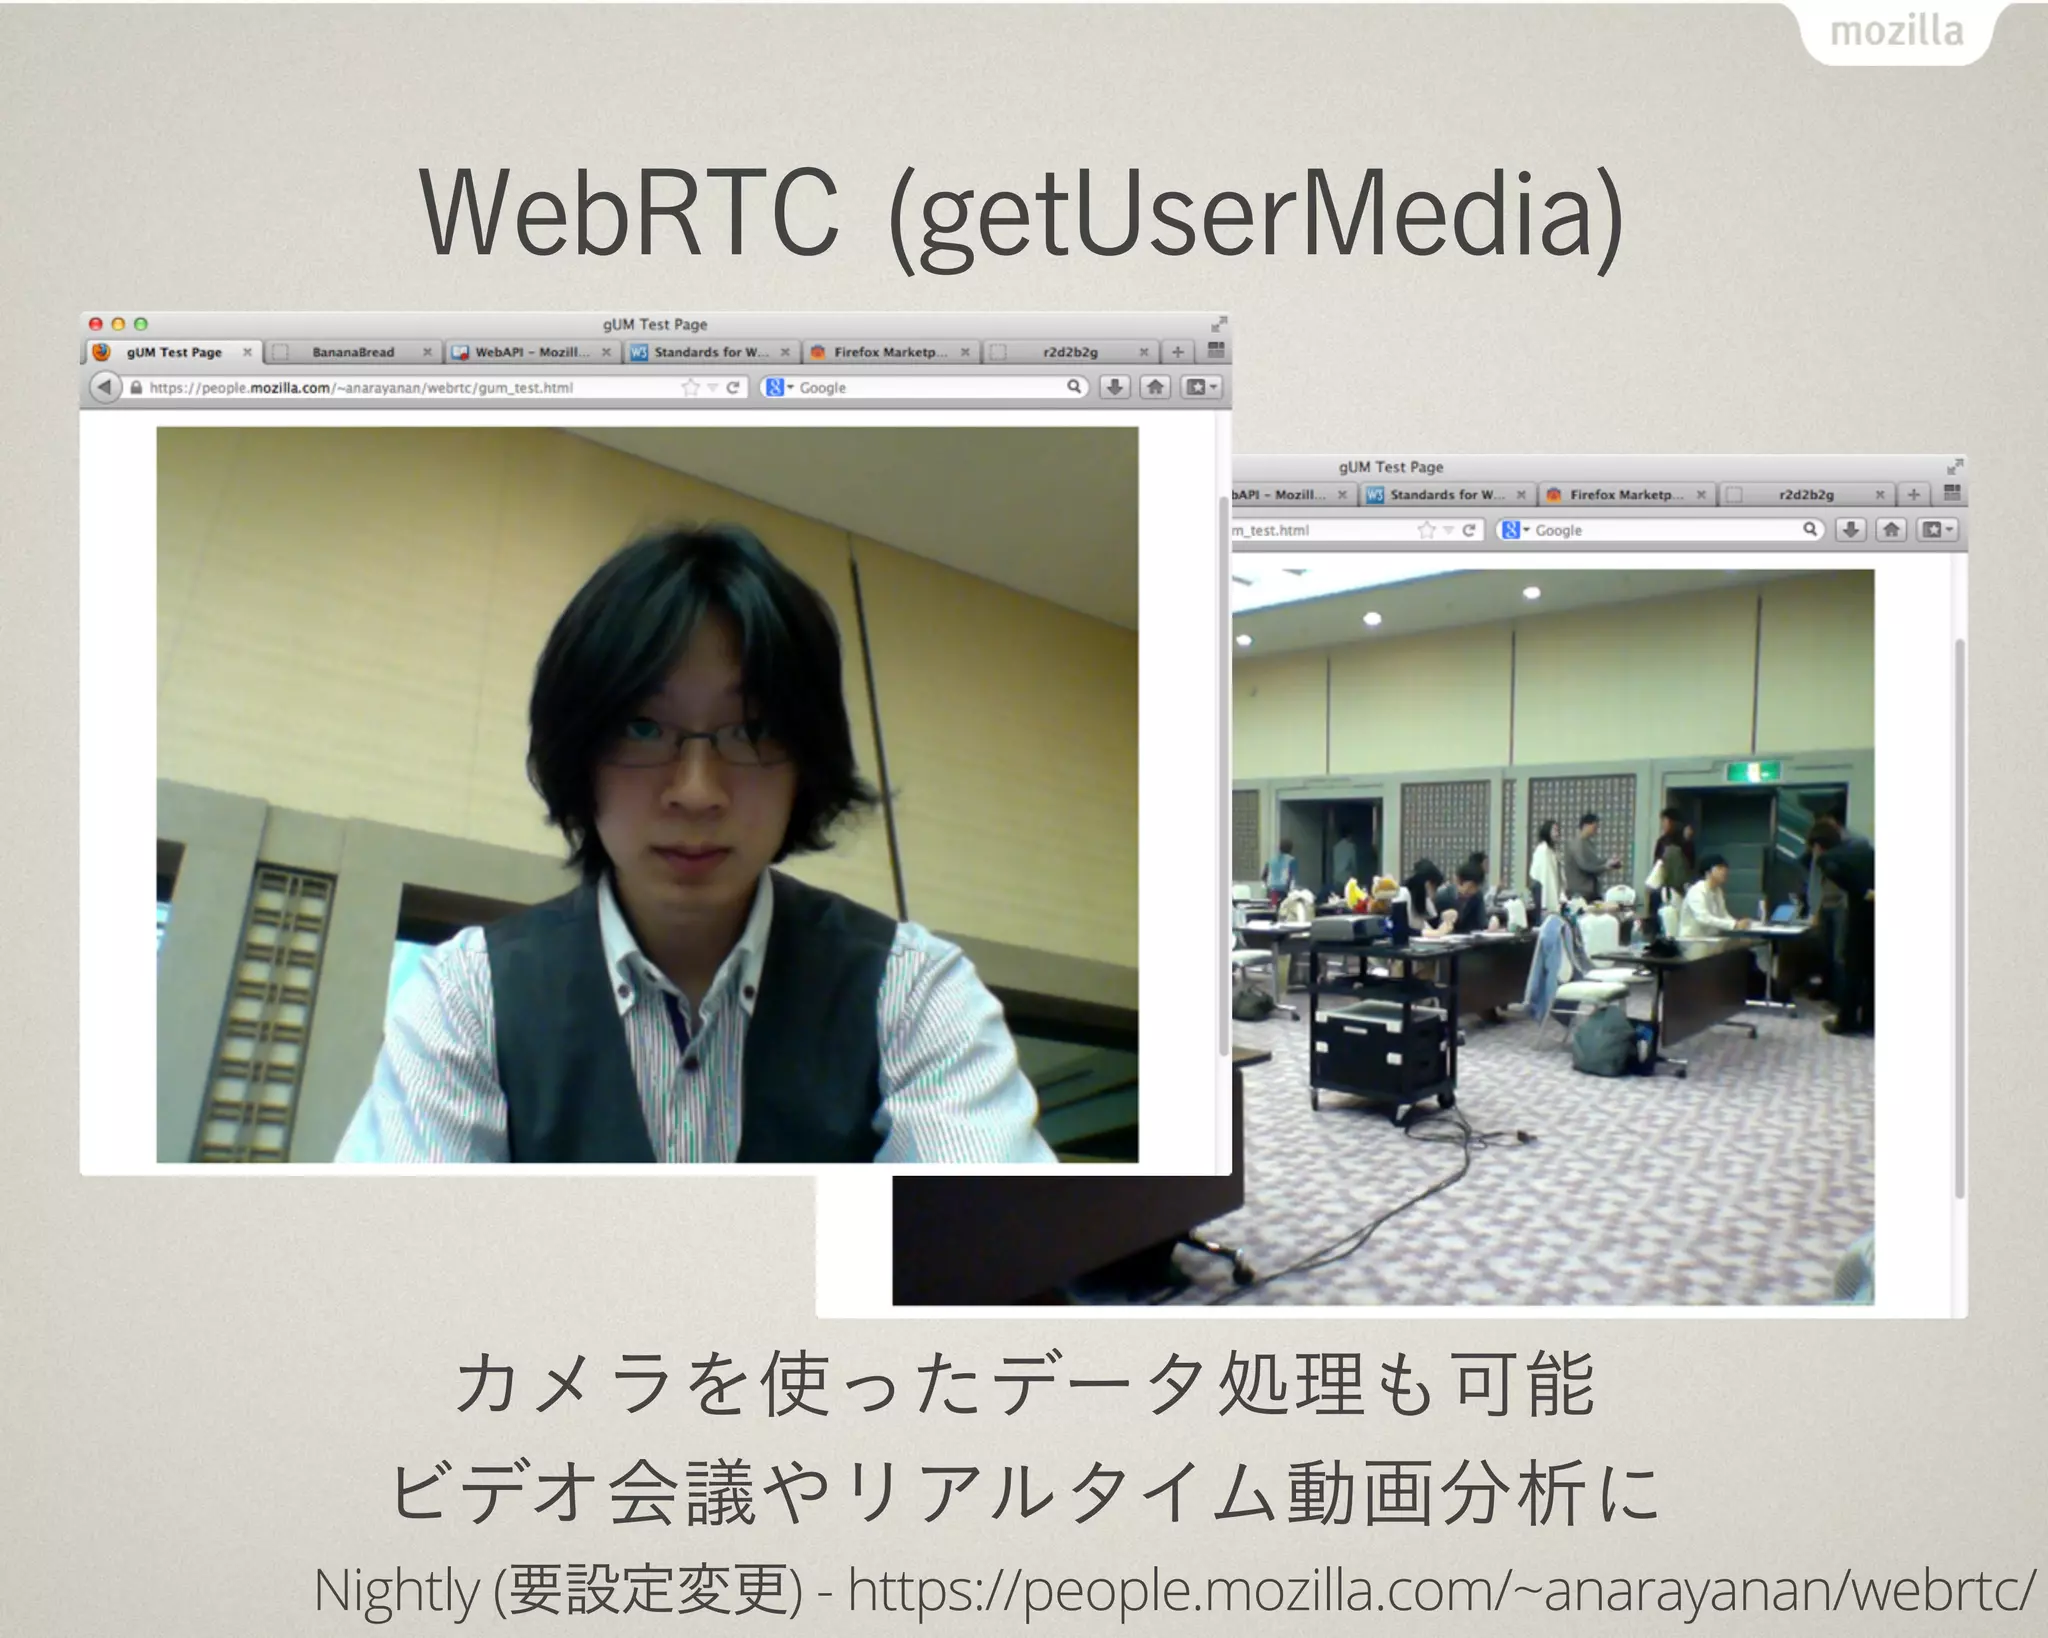The height and width of the screenshot is (1638, 2048).
Task: Bookmark page with front window's star icon
Action: point(689,387)
